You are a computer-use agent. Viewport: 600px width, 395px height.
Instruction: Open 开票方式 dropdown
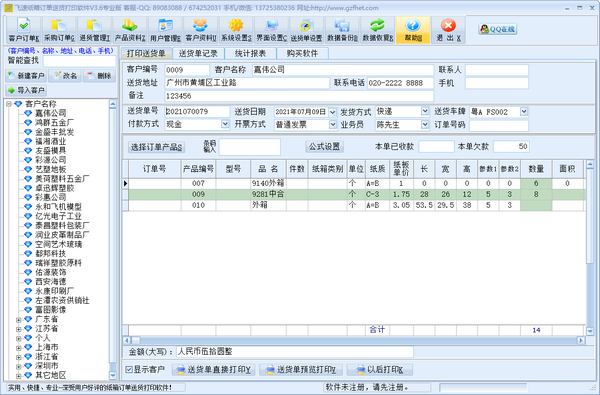[333, 125]
